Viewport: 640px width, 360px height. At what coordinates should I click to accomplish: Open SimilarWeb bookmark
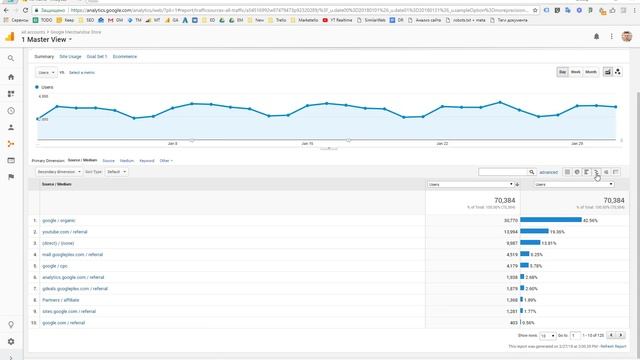click(371, 20)
